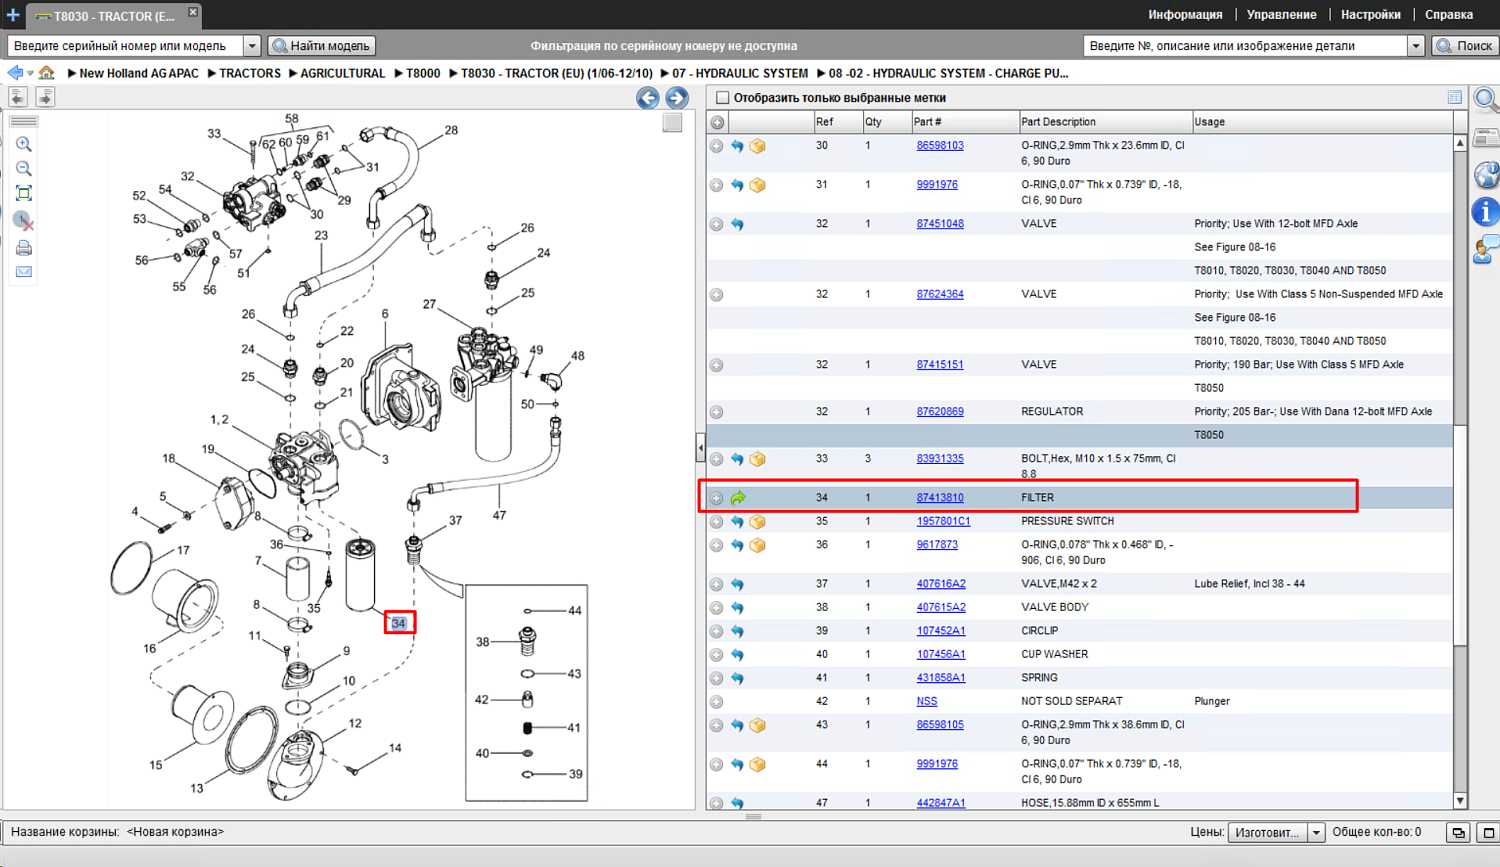
Task: Toggle the plus circle for part 87415151
Action: [717, 365]
